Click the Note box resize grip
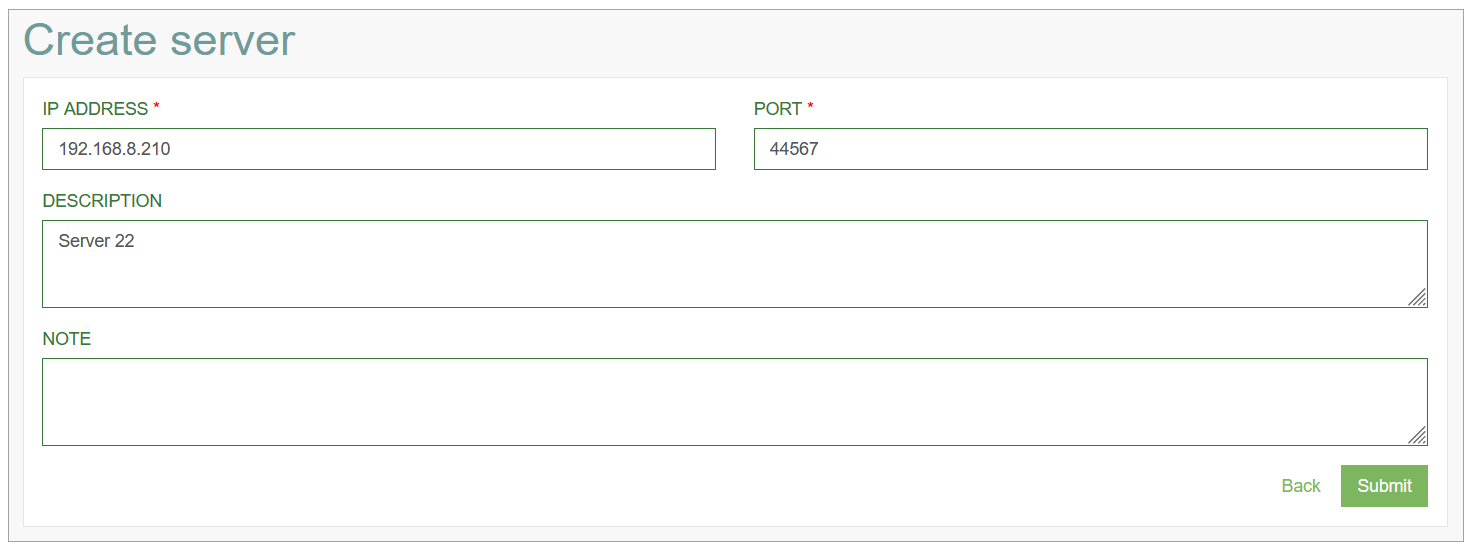1474x552 pixels. (1417, 435)
